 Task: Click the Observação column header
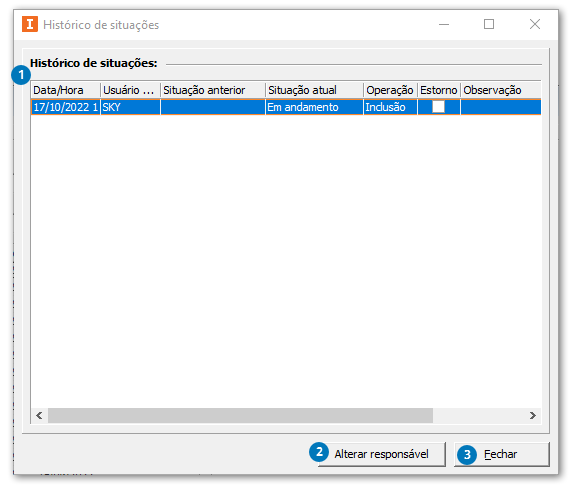(x=501, y=90)
